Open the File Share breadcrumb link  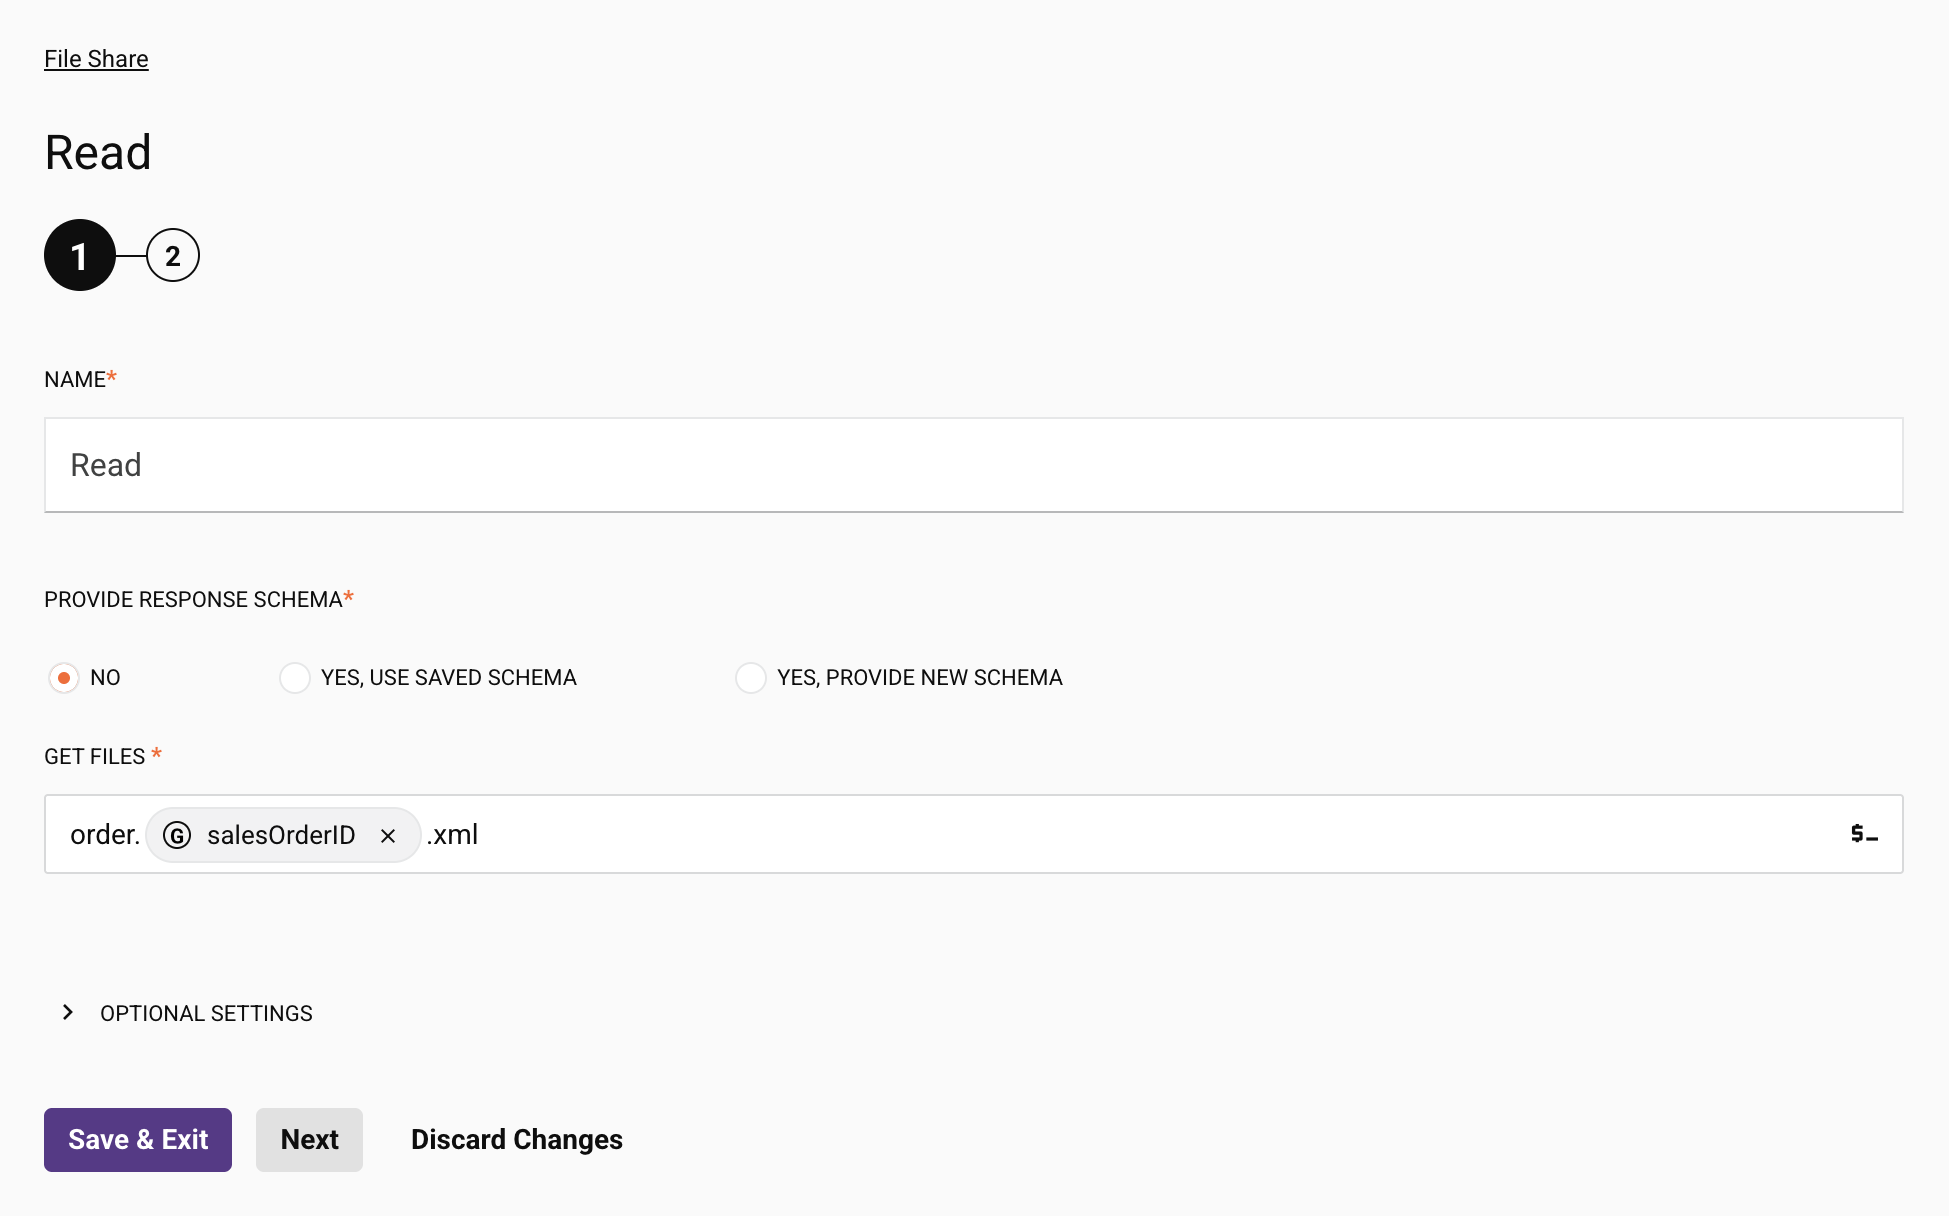tap(95, 58)
